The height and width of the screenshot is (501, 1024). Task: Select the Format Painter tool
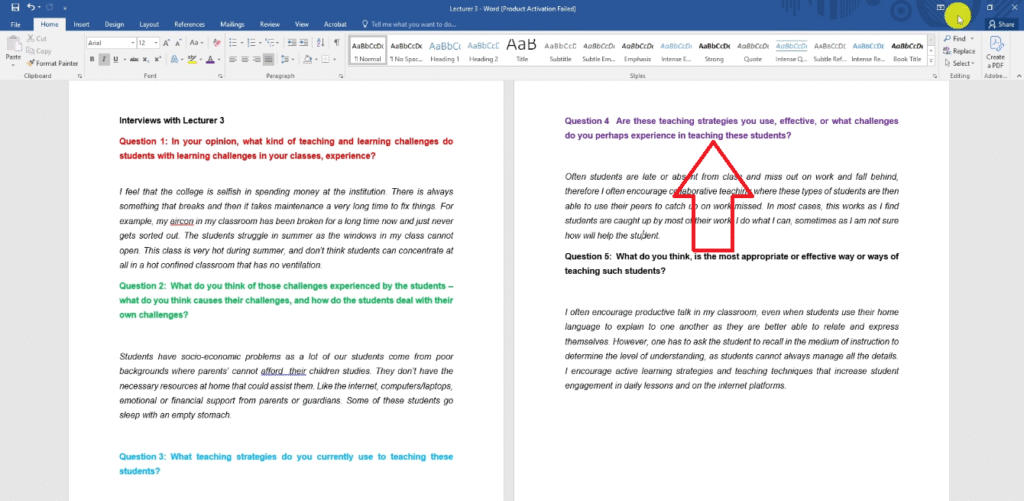tap(56, 62)
